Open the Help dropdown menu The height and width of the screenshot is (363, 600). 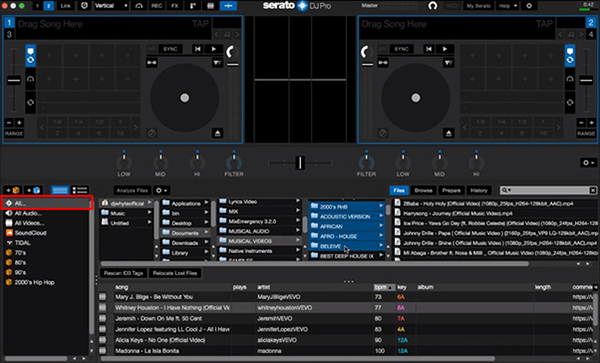(x=507, y=6)
